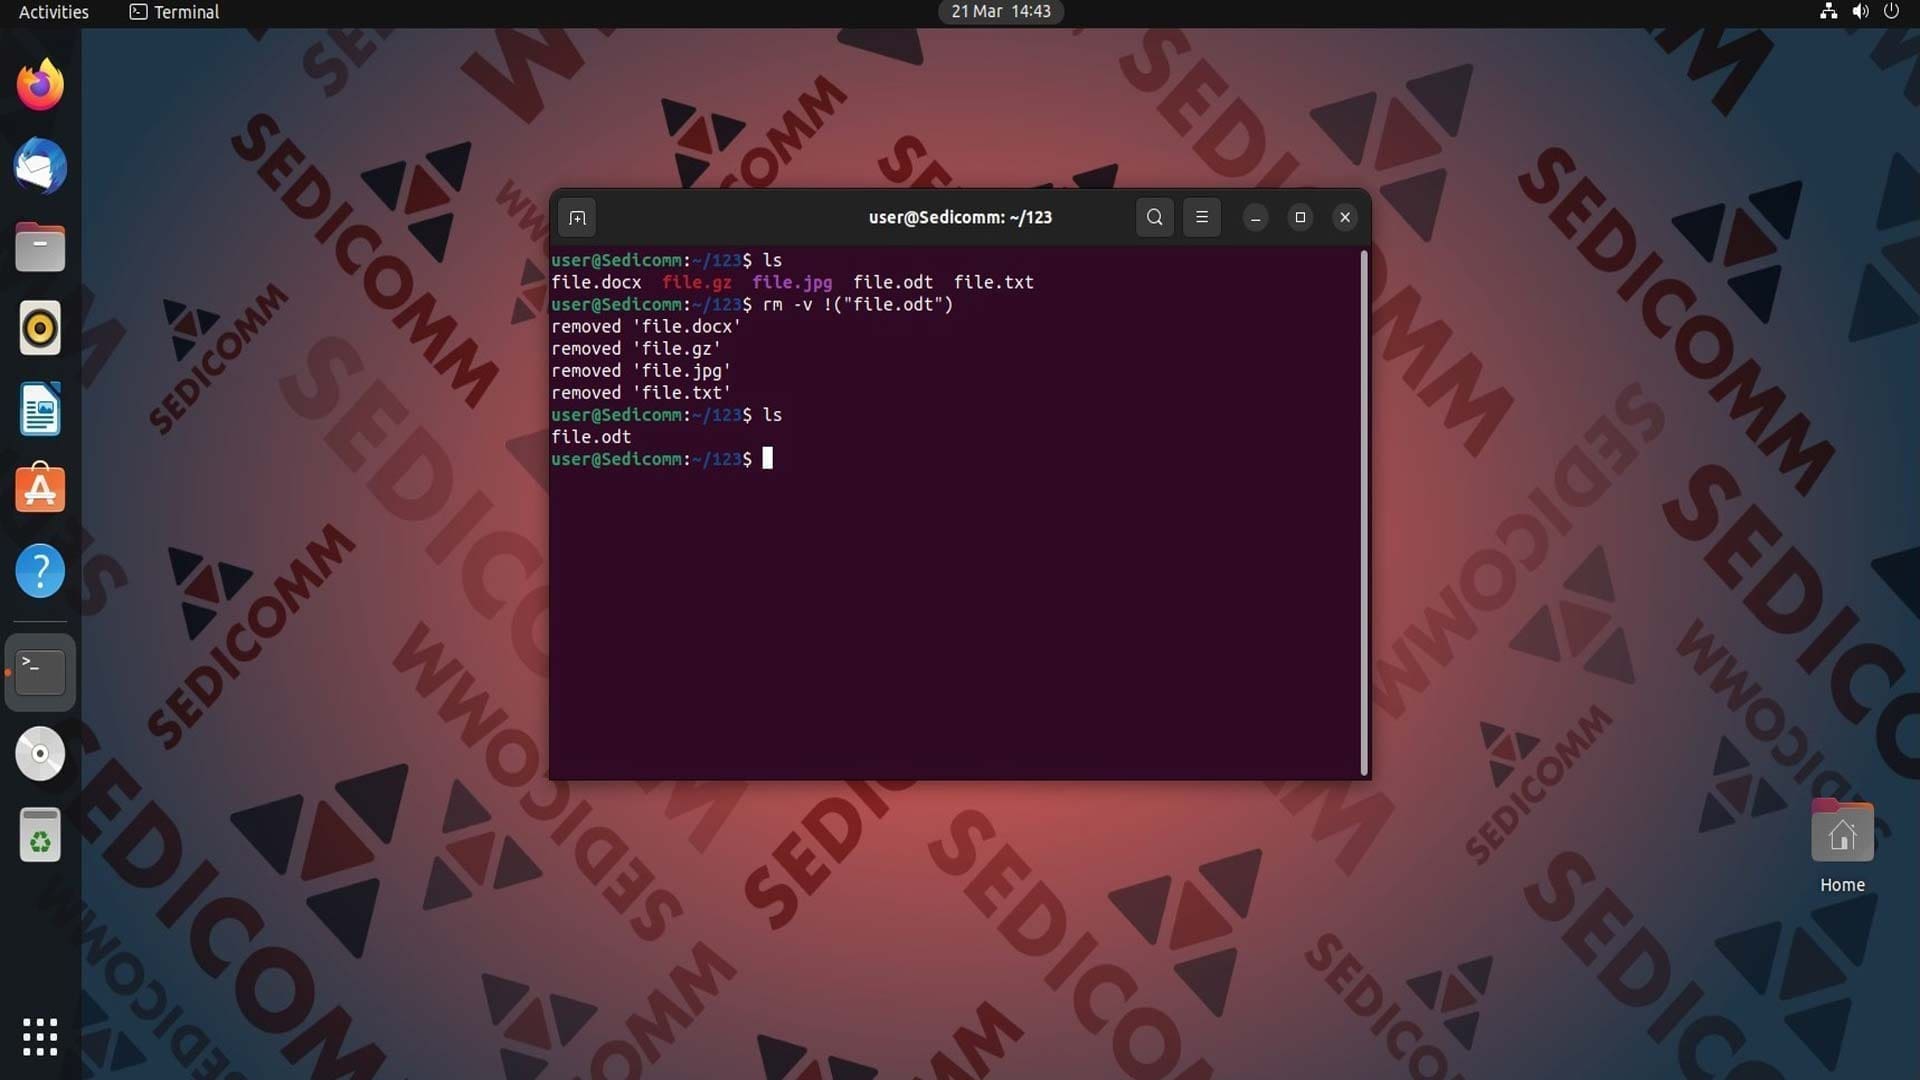This screenshot has width=1920, height=1080.
Task: Launch Firefox from the dock
Action: point(40,85)
